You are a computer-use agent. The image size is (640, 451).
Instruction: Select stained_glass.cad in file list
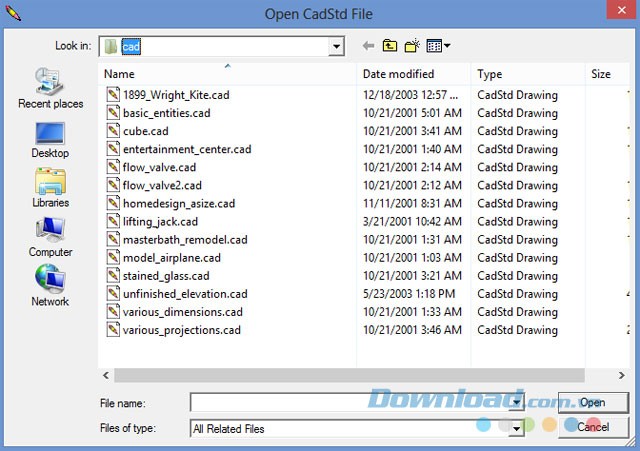click(166, 276)
